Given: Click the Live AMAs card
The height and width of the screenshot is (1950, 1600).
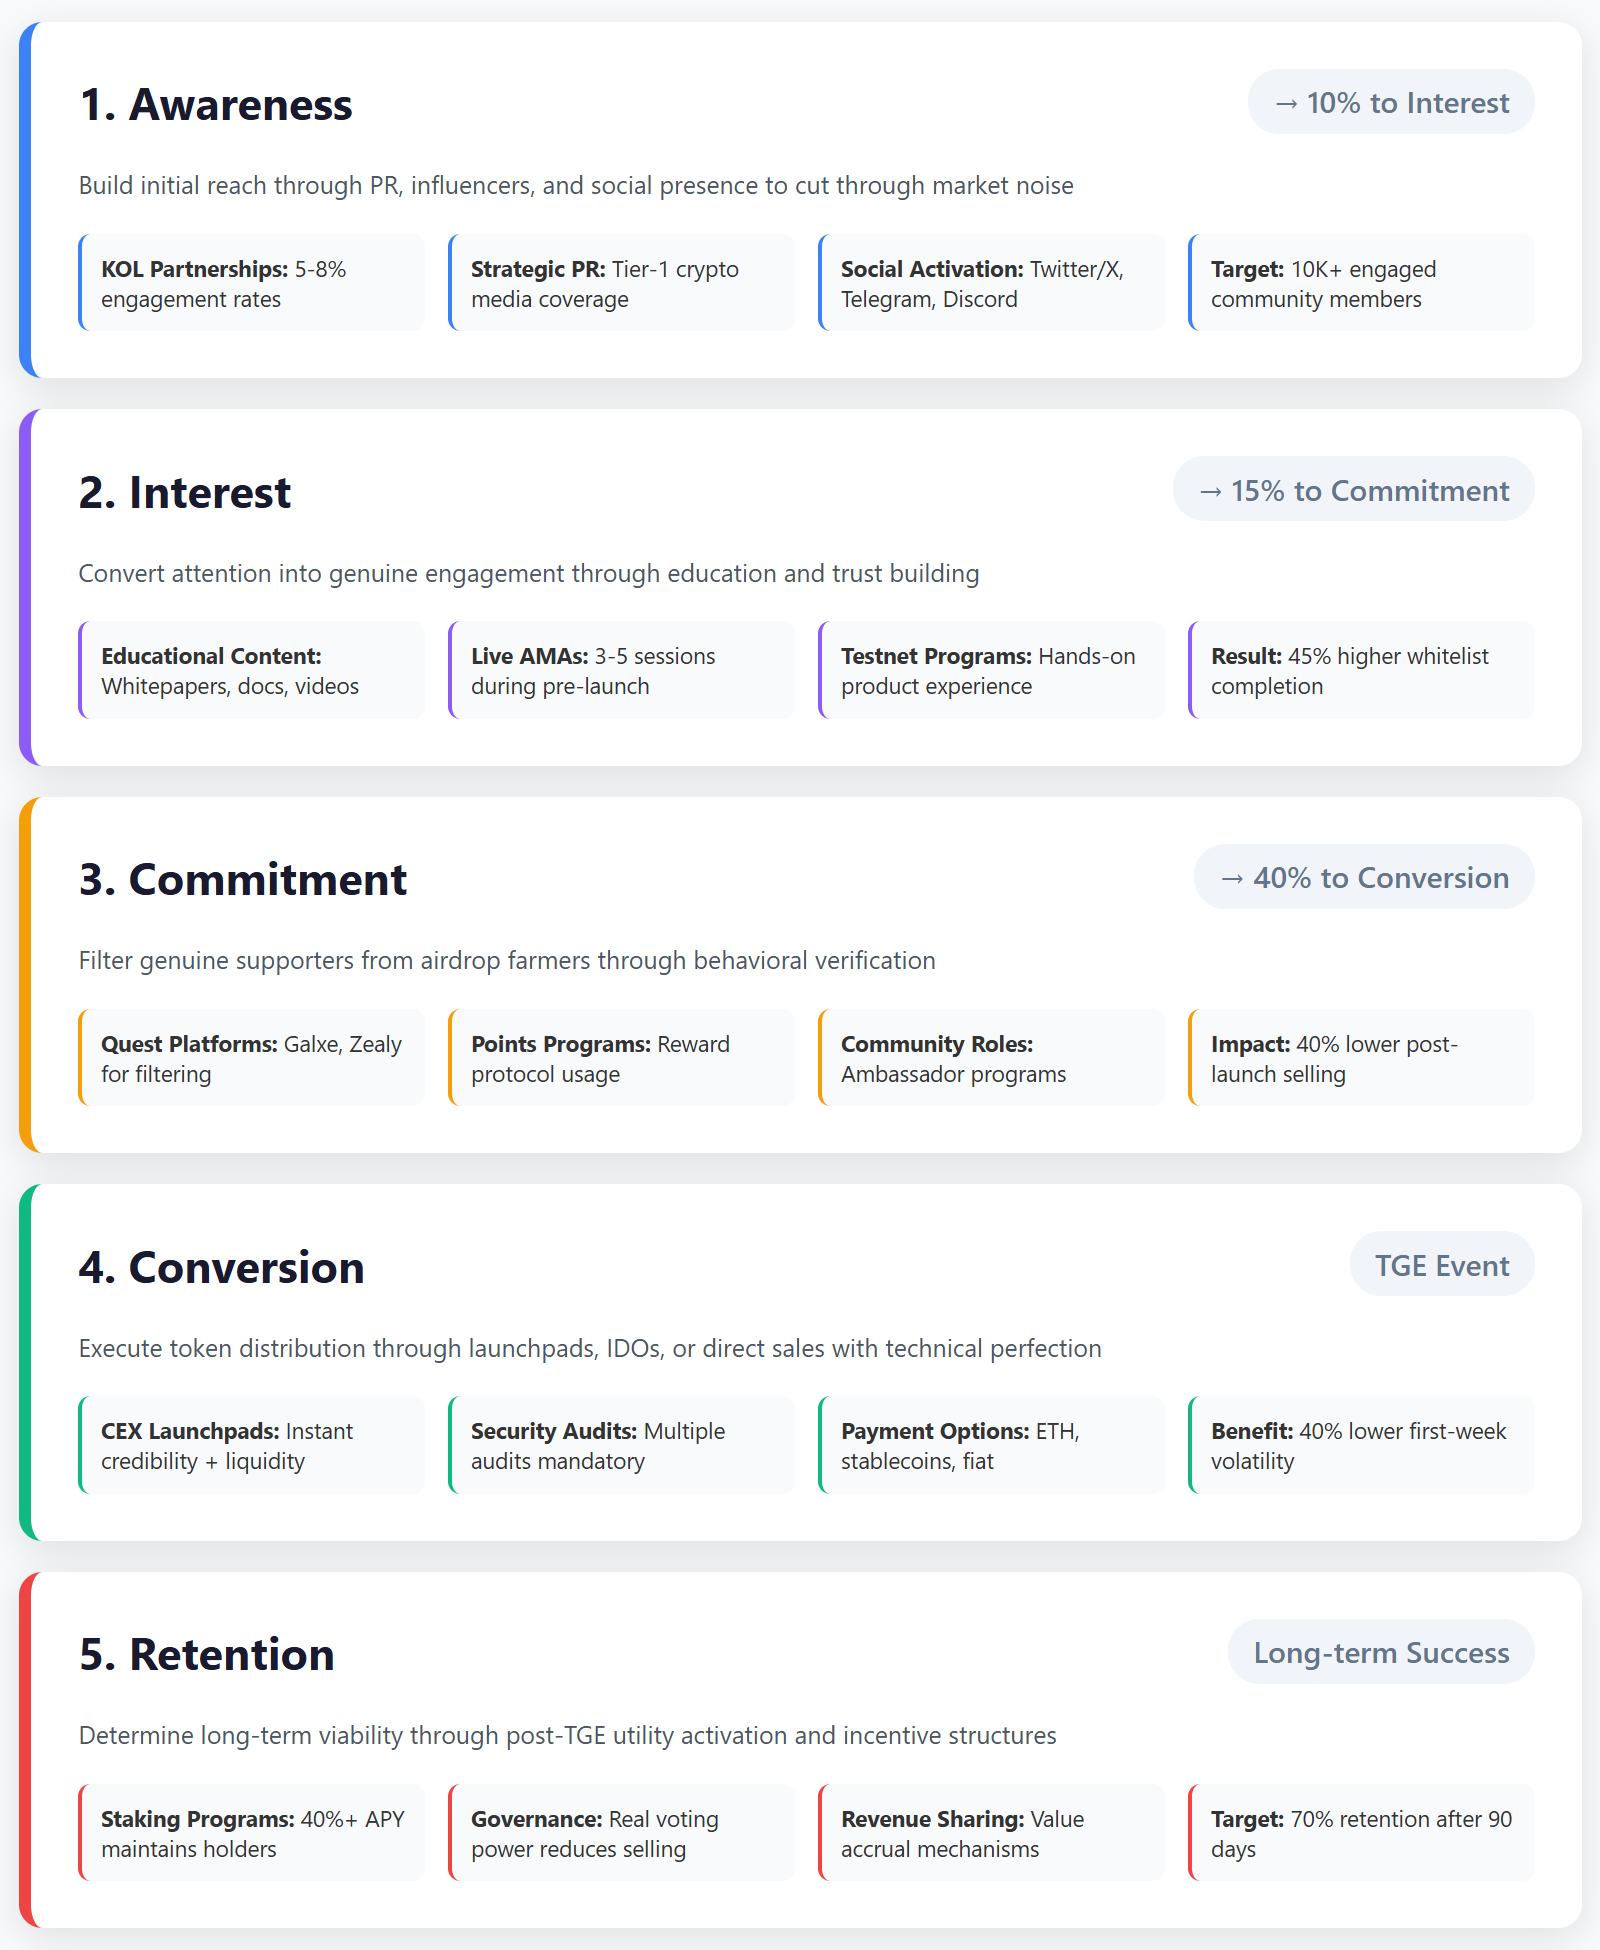Looking at the screenshot, I should pos(621,671).
